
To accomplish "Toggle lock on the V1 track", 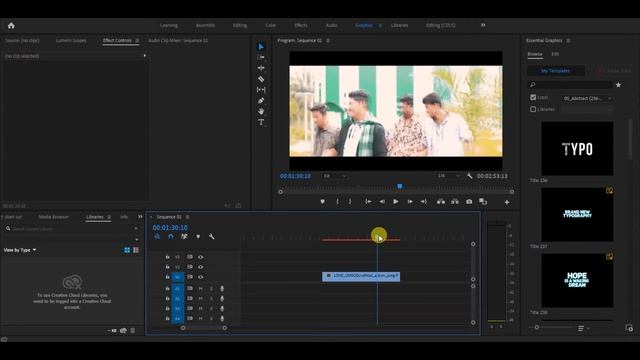I will pyautogui.click(x=167, y=277).
